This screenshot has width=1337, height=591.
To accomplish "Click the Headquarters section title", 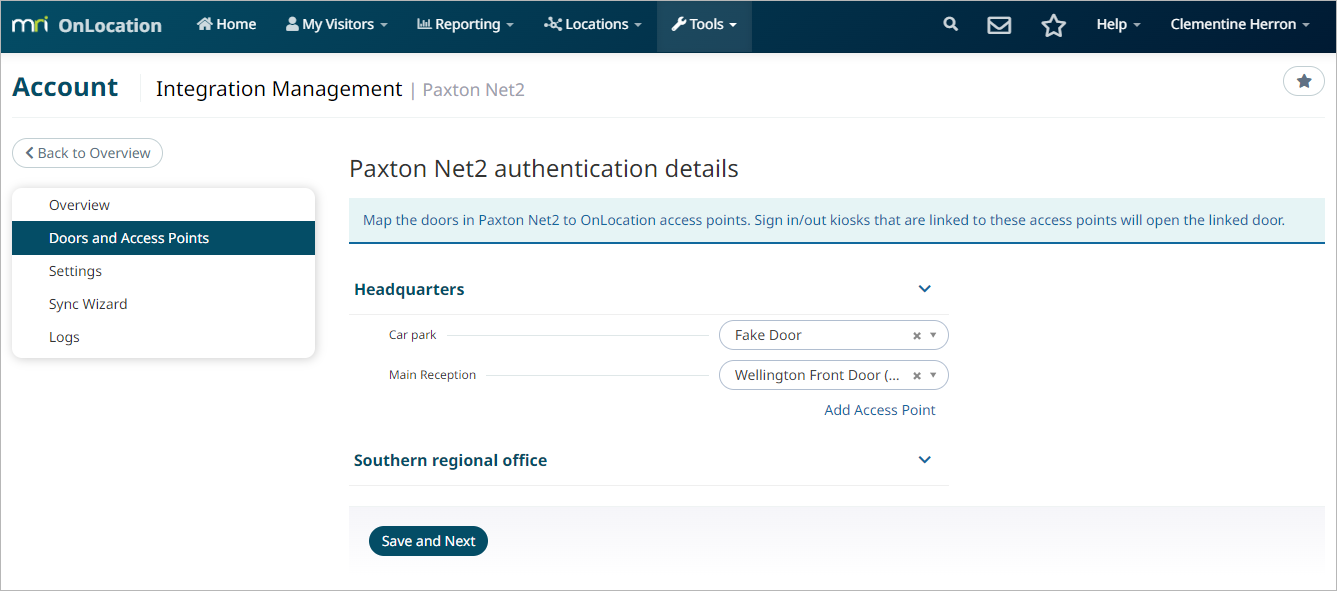I will point(409,289).
